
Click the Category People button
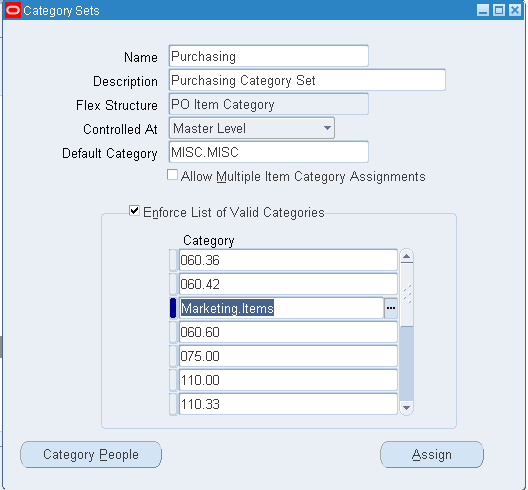click(x=91, y=455)
